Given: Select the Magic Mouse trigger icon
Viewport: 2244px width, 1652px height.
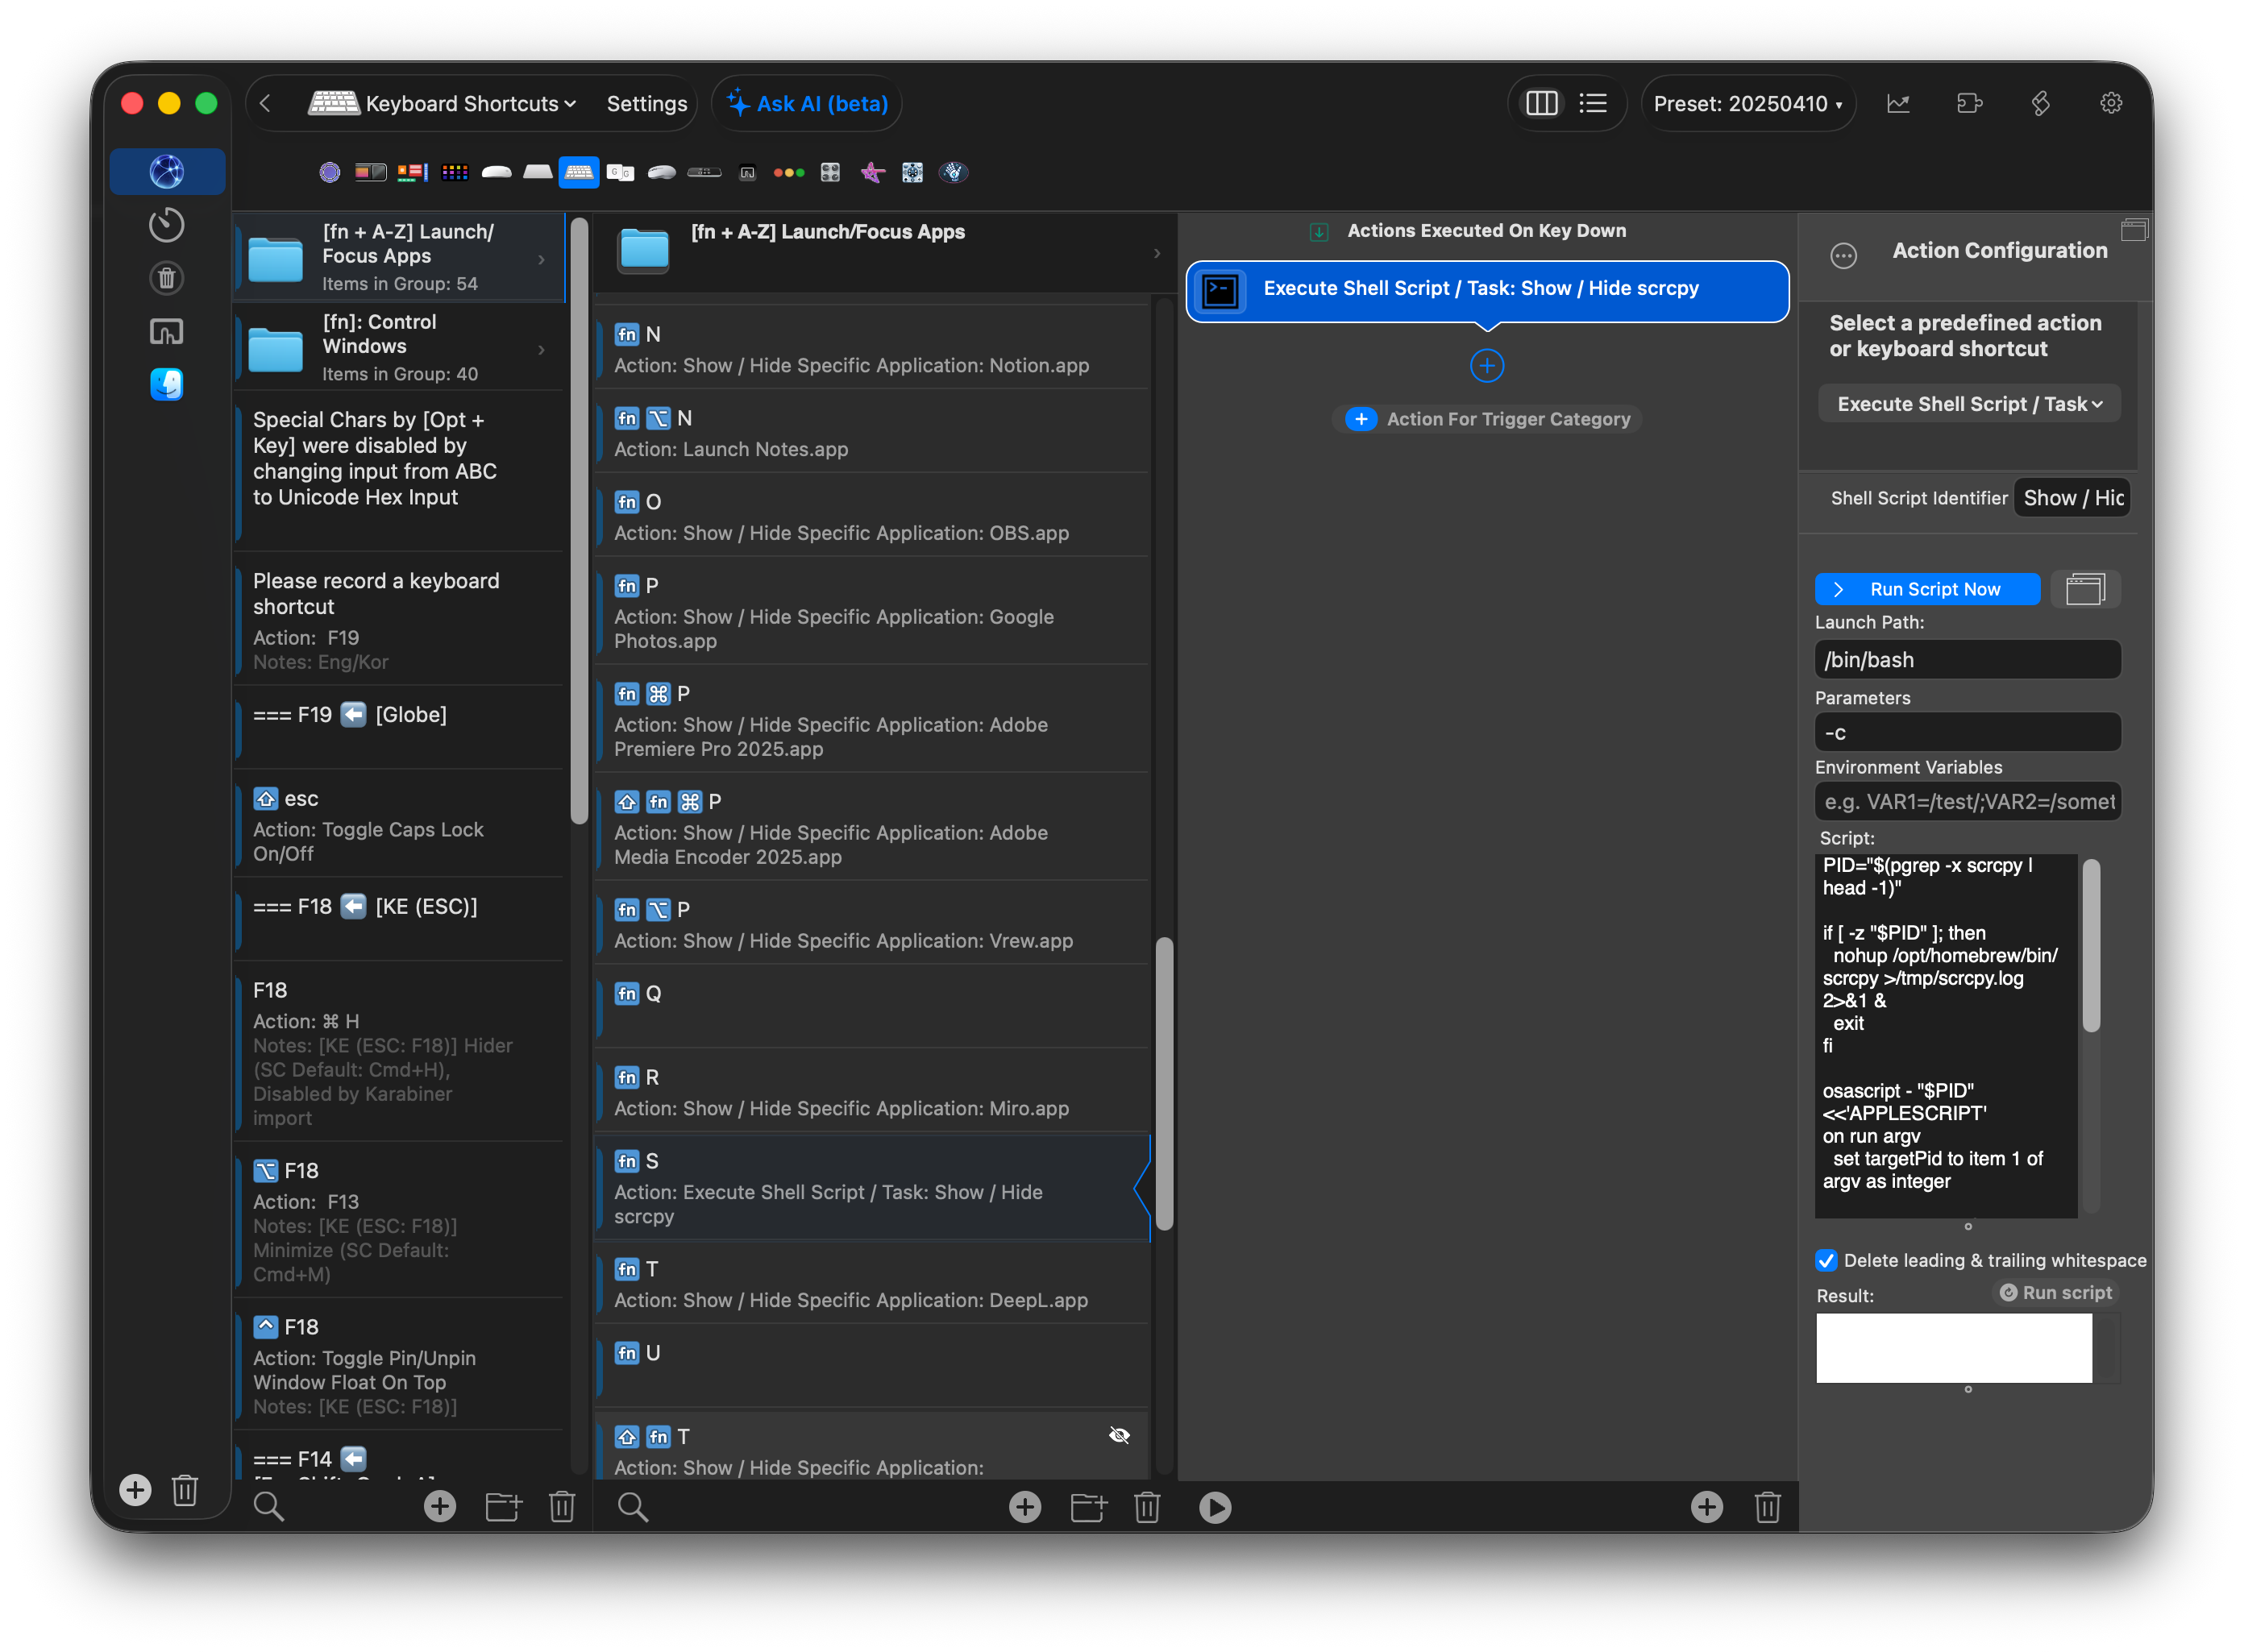Looking at the screenshot, I should coord(496,172).
